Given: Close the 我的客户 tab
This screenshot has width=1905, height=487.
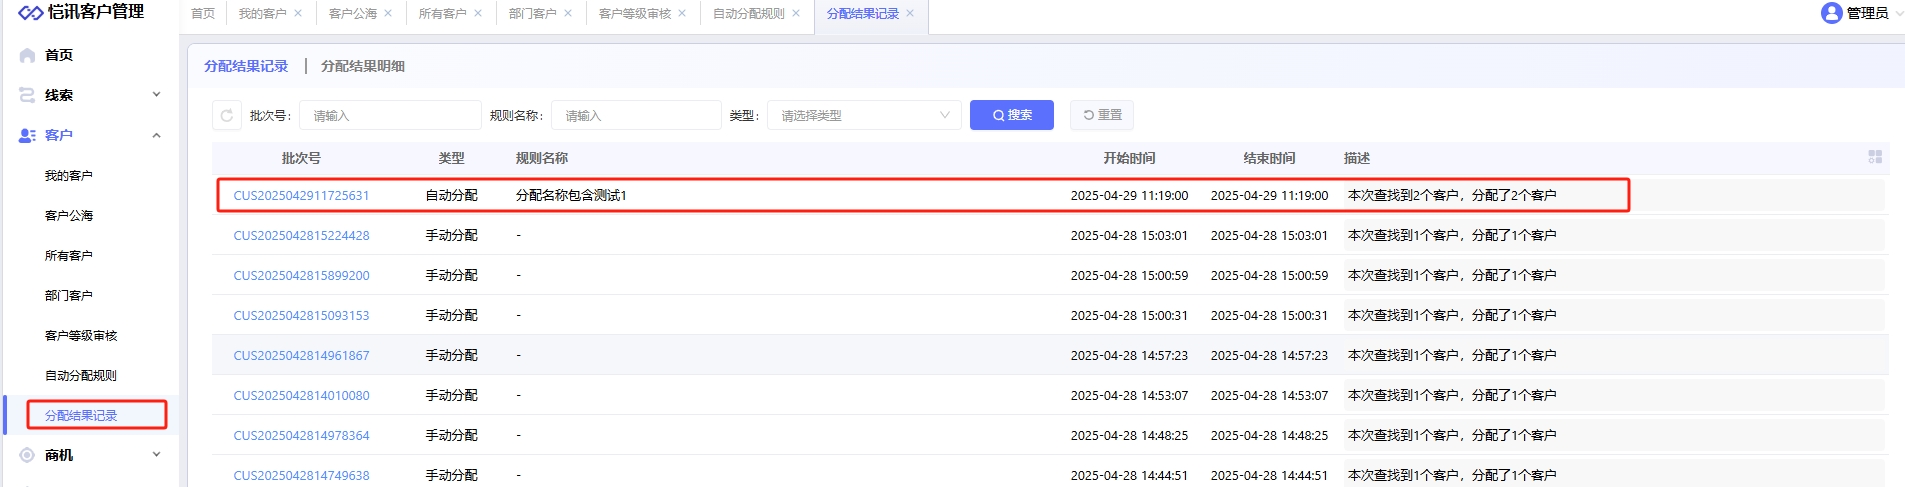Looking at the screenshot, I should pyautogui.click(x=298, y=14).
